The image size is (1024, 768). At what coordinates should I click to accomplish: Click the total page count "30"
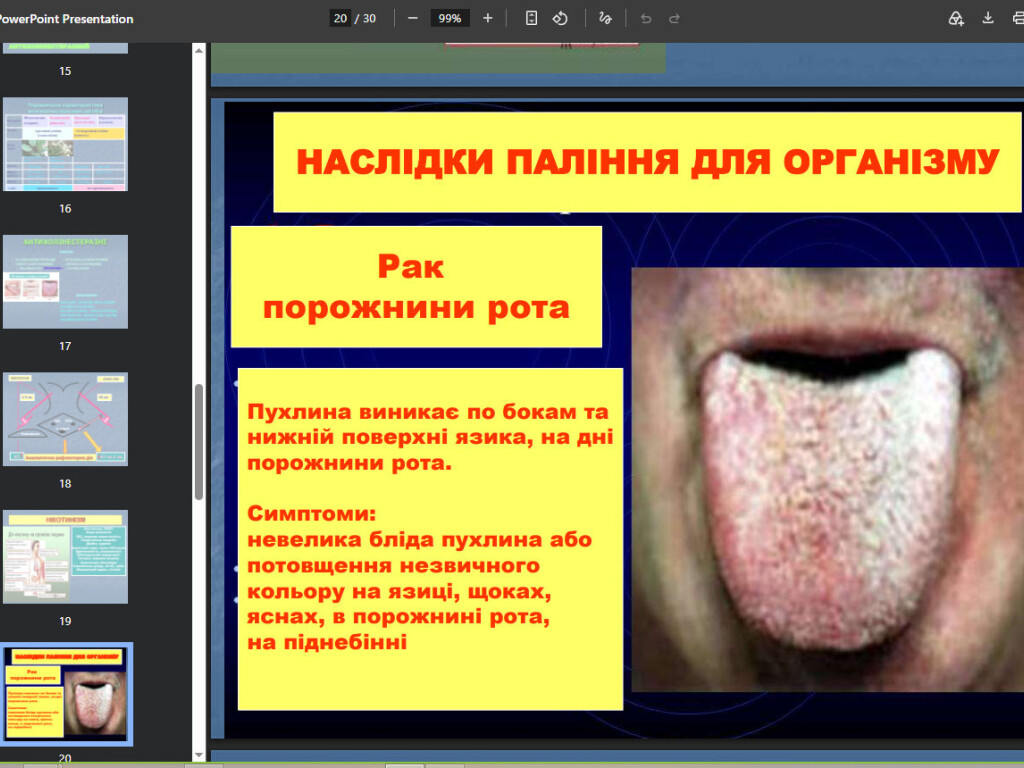(369, 18)
